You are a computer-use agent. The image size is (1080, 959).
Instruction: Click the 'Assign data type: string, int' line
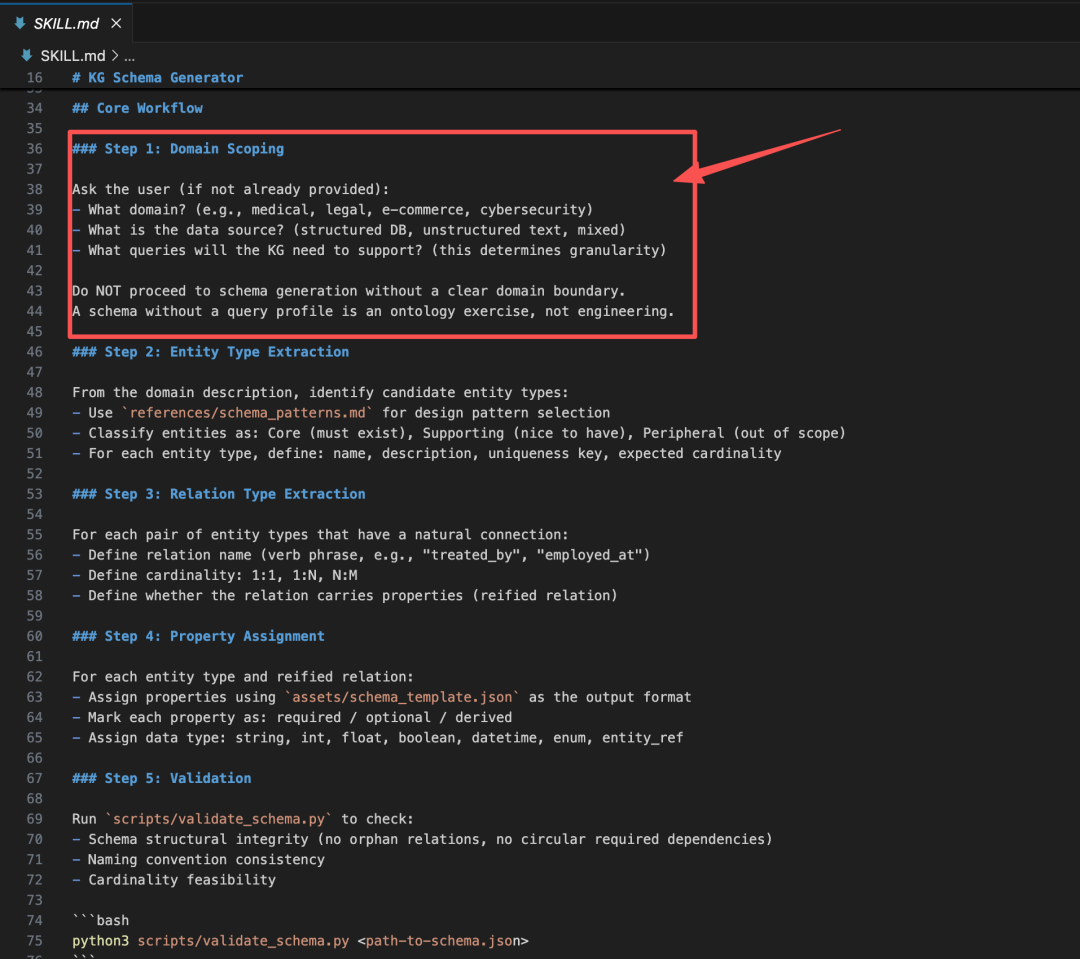click(378, 738)
